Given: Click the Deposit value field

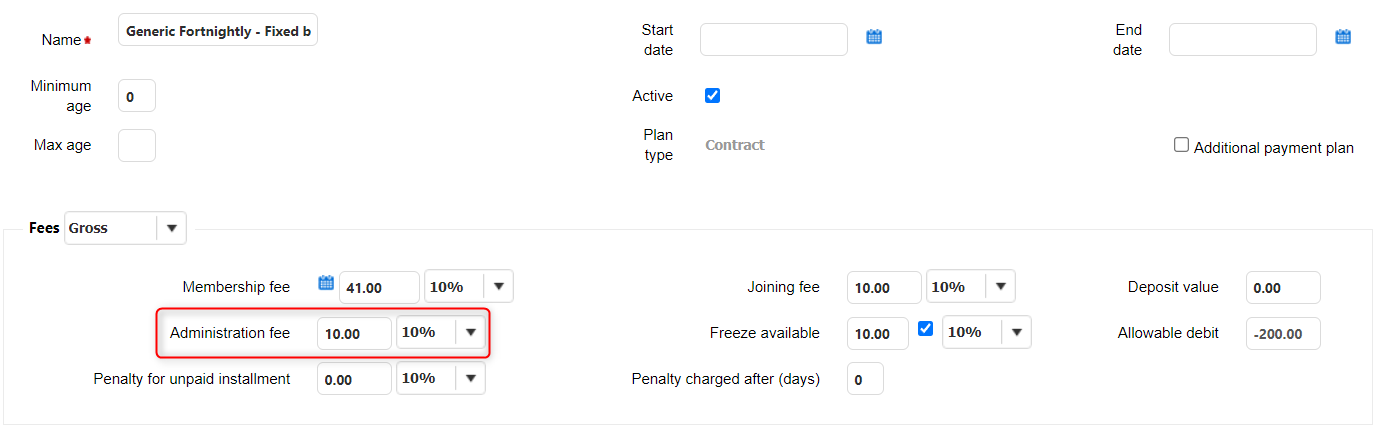Looking at the screenshot, I should (x=1283, y=288).
